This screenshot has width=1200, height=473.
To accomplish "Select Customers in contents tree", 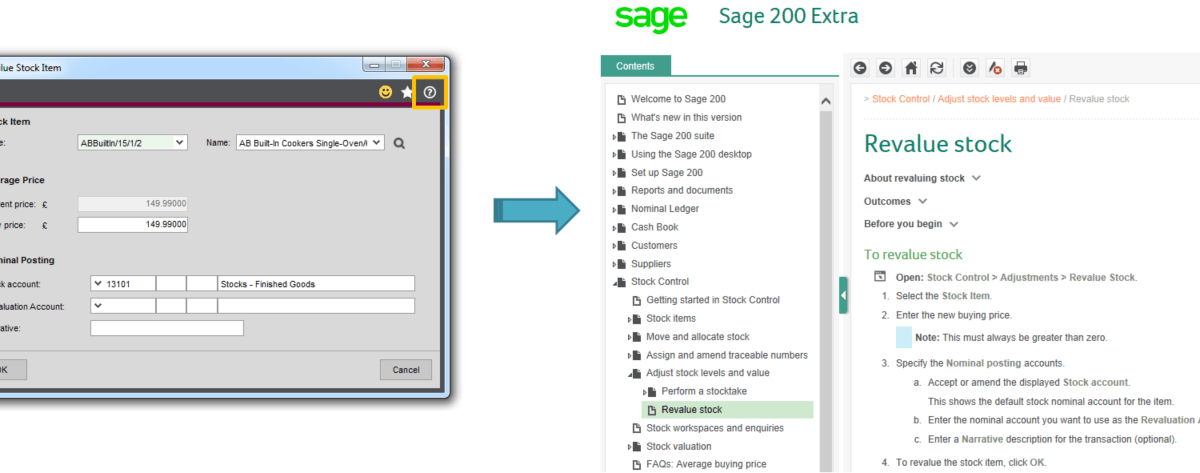I will [654, 245].
